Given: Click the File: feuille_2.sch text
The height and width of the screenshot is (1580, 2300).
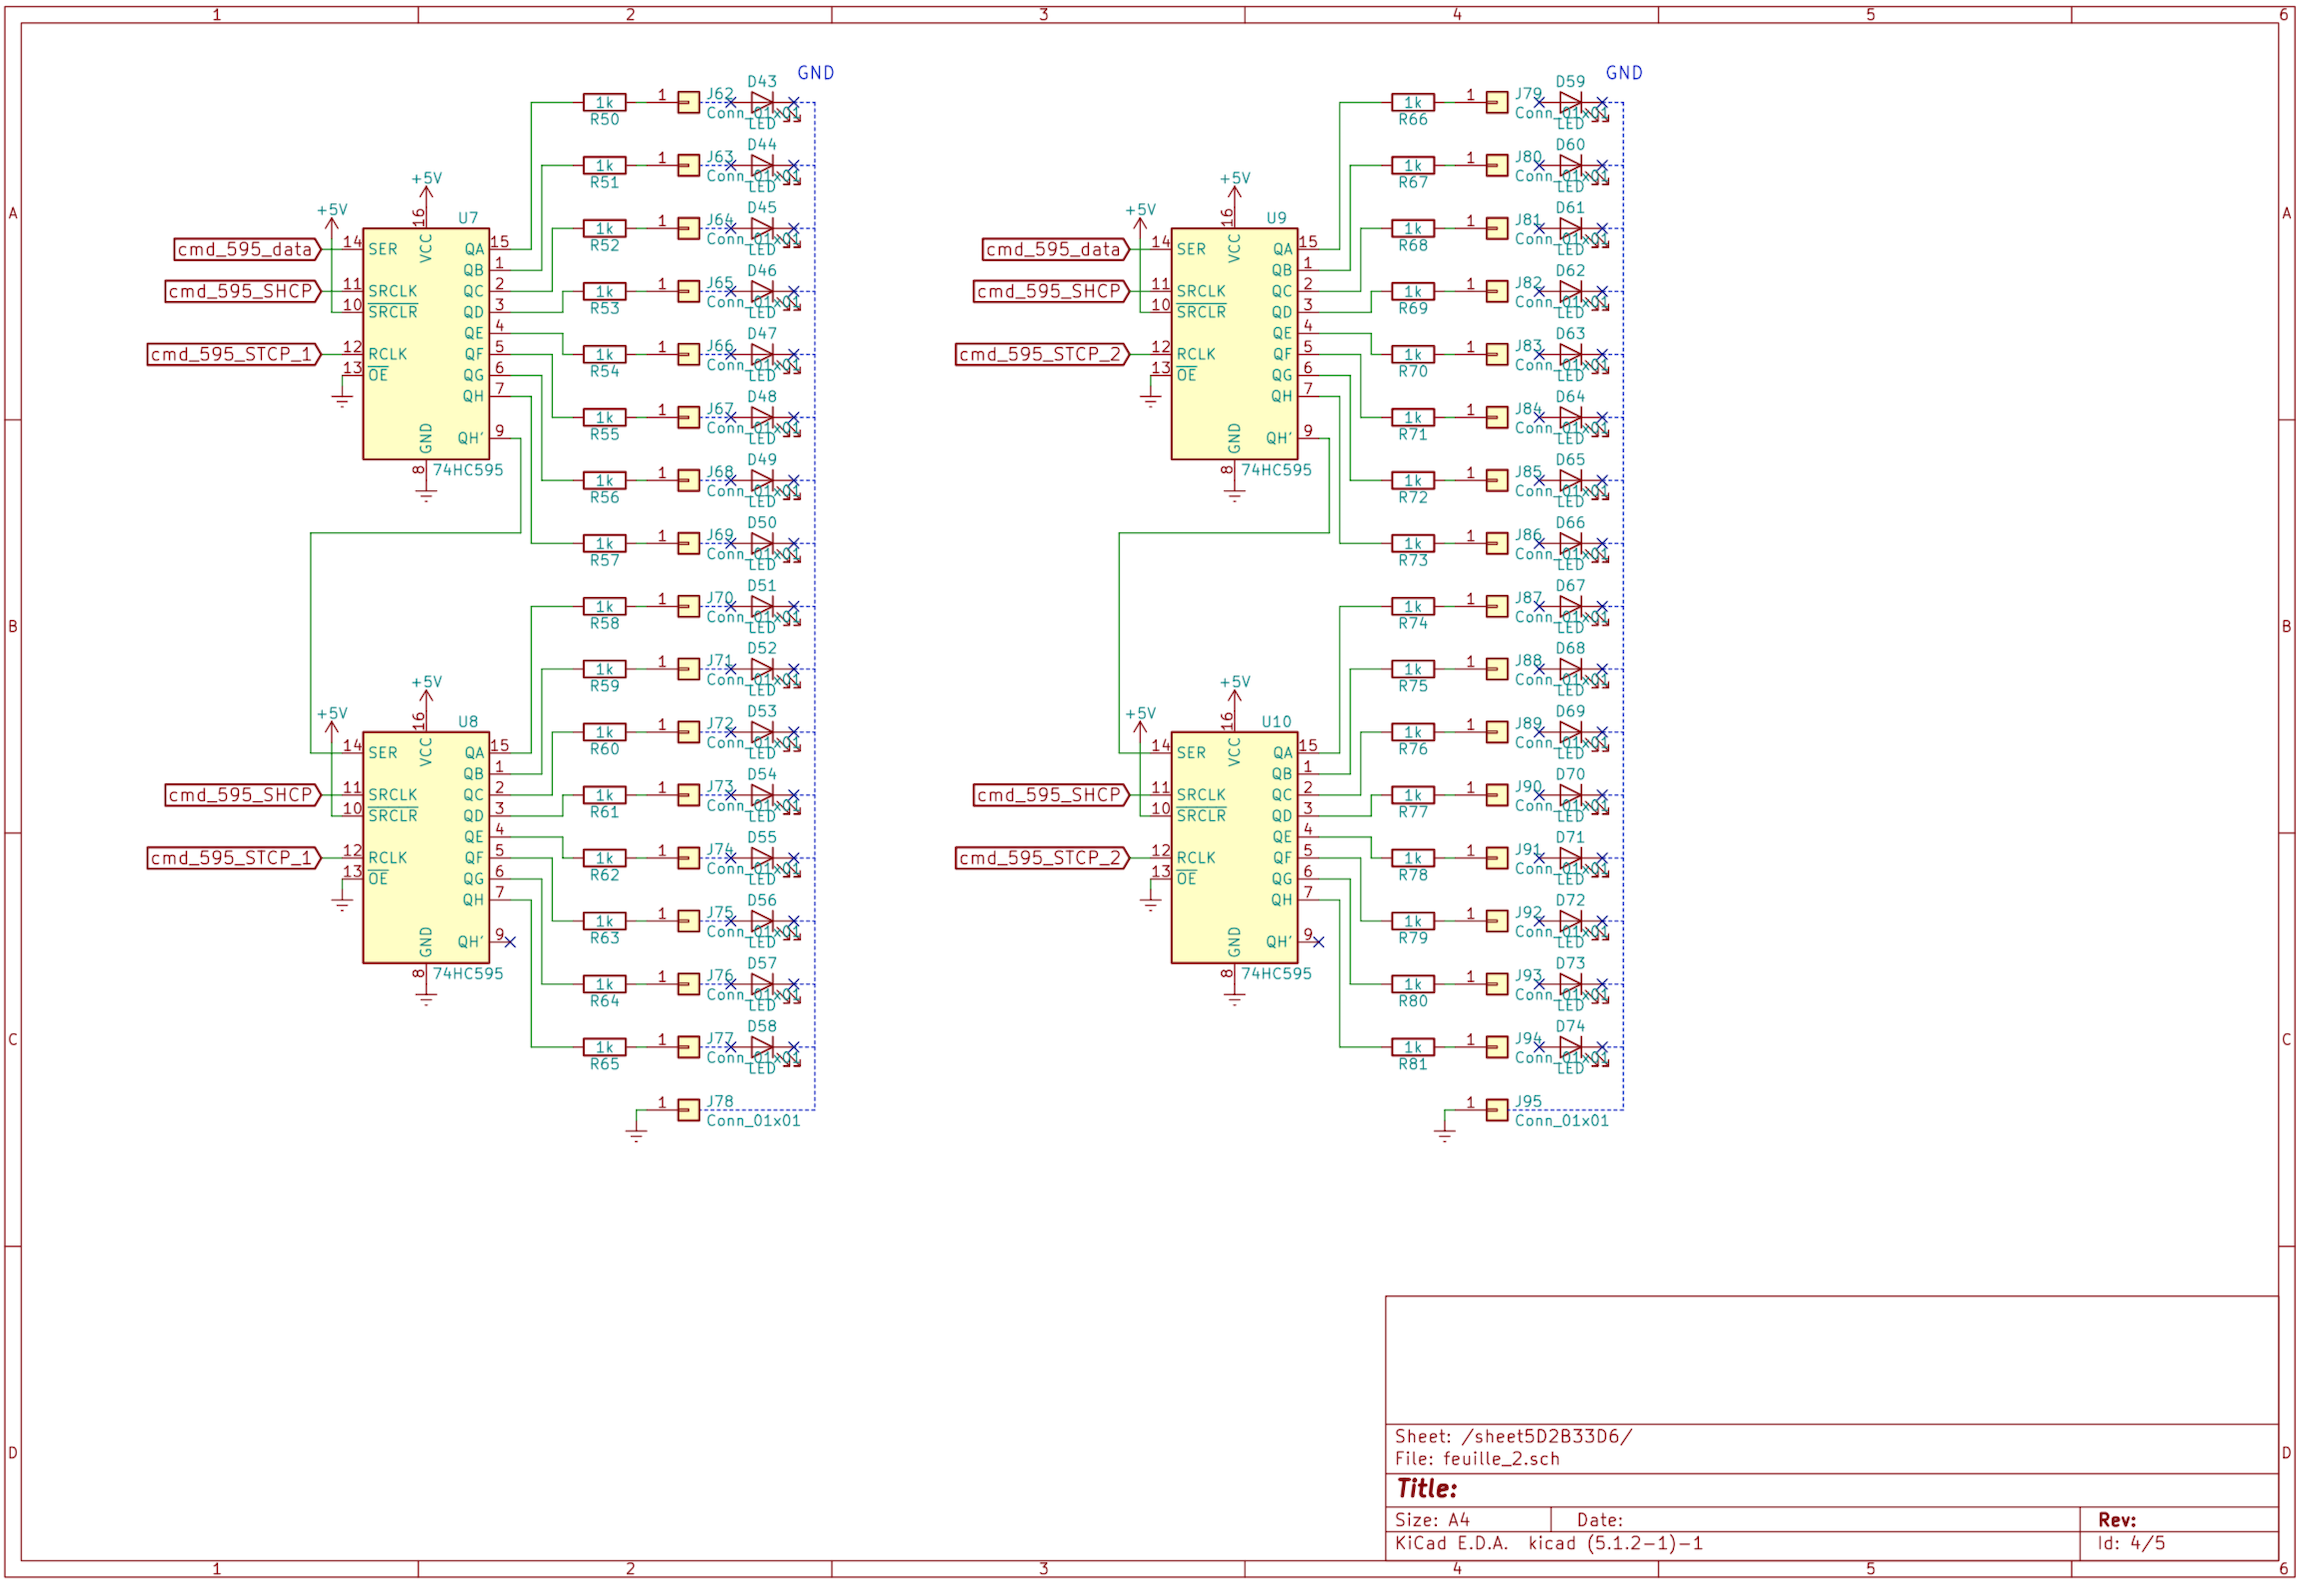Looking at the screenshot, I should click(1476, 1458).
